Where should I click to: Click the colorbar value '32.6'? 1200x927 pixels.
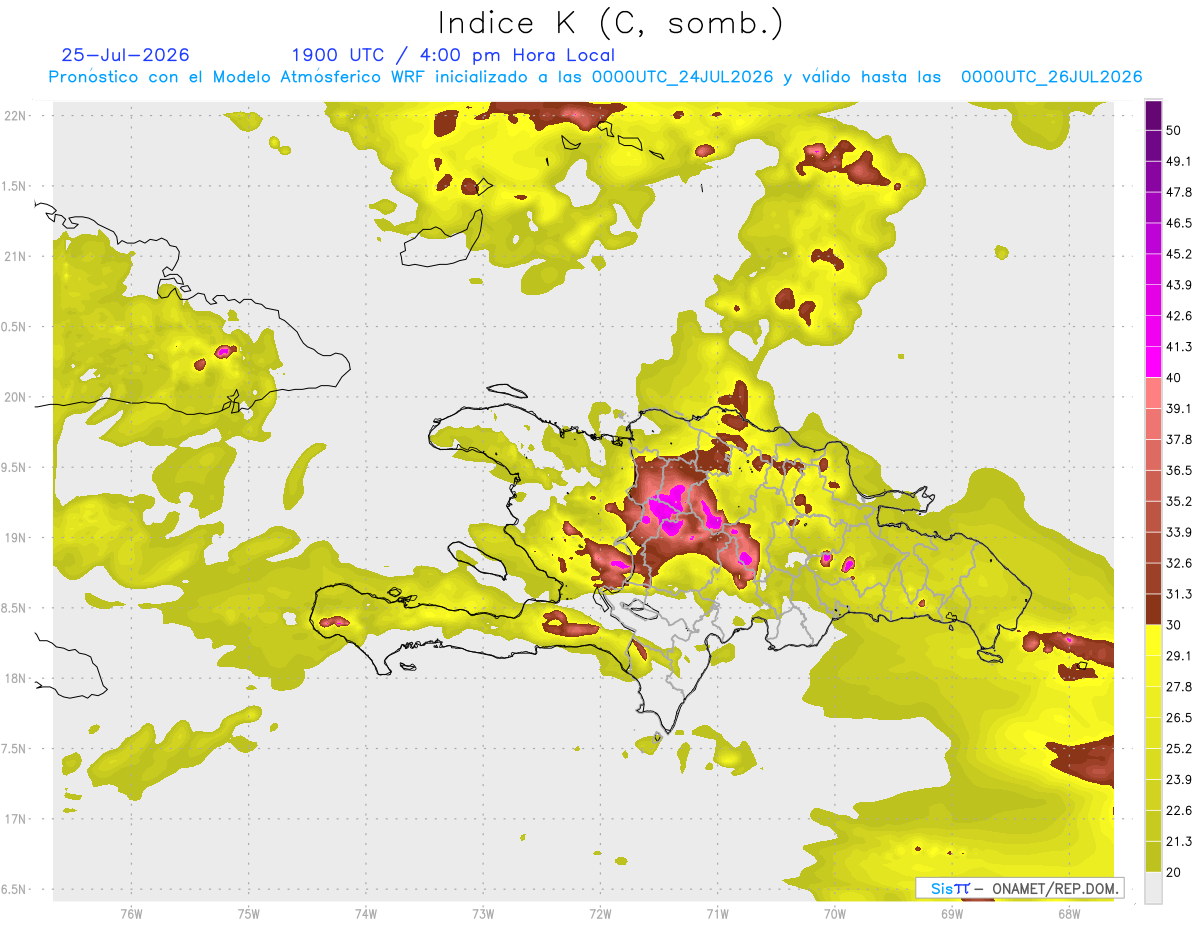1179,563
